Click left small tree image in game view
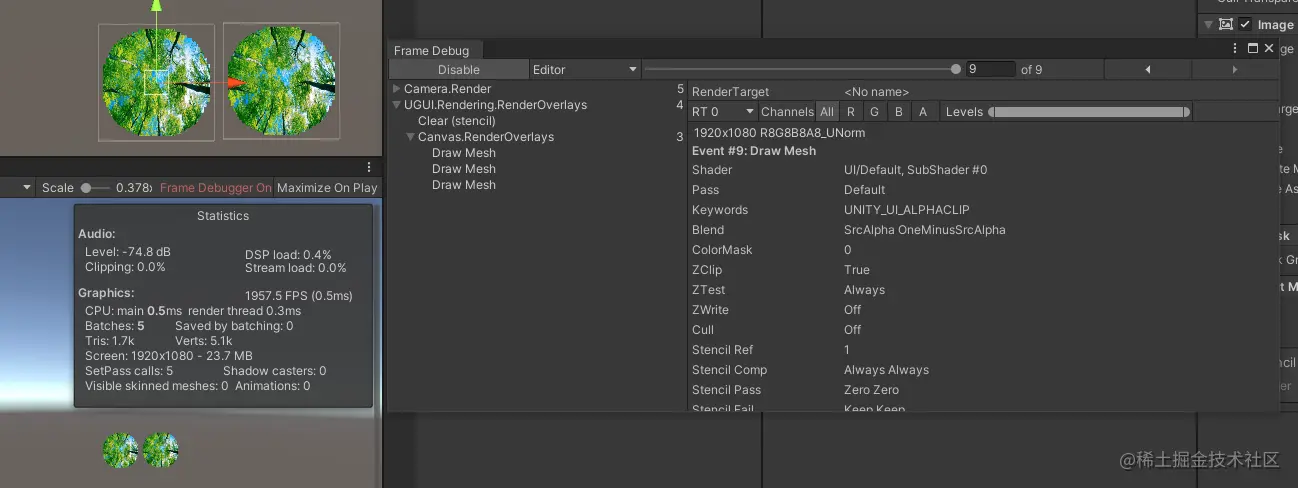Image resolution: width=1298 pixels, height=488 pixels. (x=121, y=450)
